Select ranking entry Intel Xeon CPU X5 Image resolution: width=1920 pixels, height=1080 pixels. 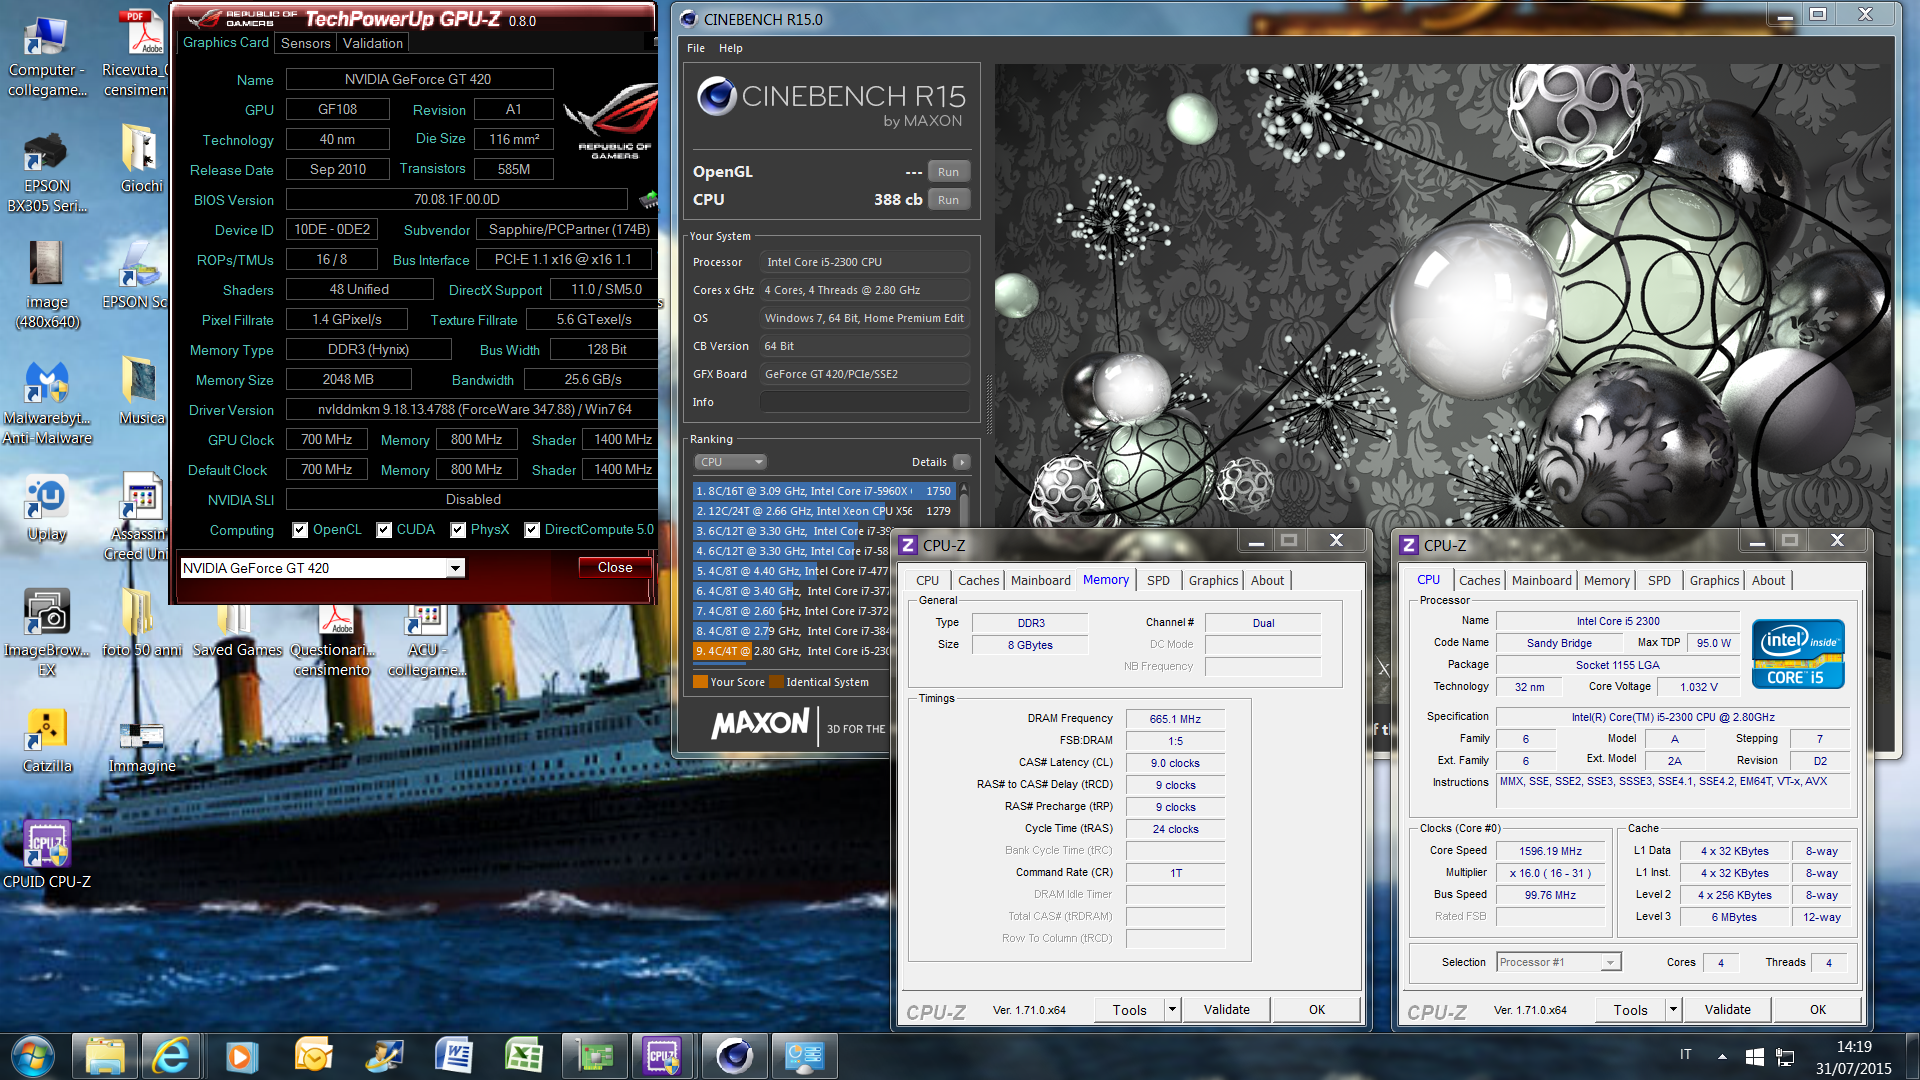click(825, 511)
